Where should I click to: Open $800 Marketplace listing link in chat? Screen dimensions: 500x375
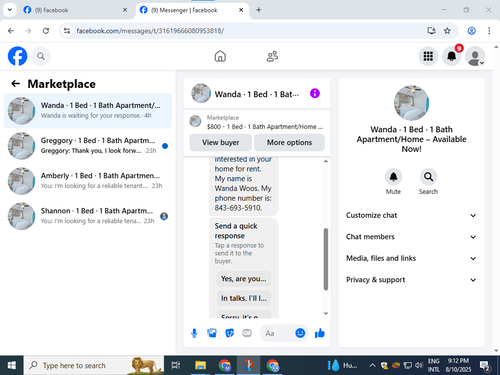pyautogui.click(x=257, y=122)
